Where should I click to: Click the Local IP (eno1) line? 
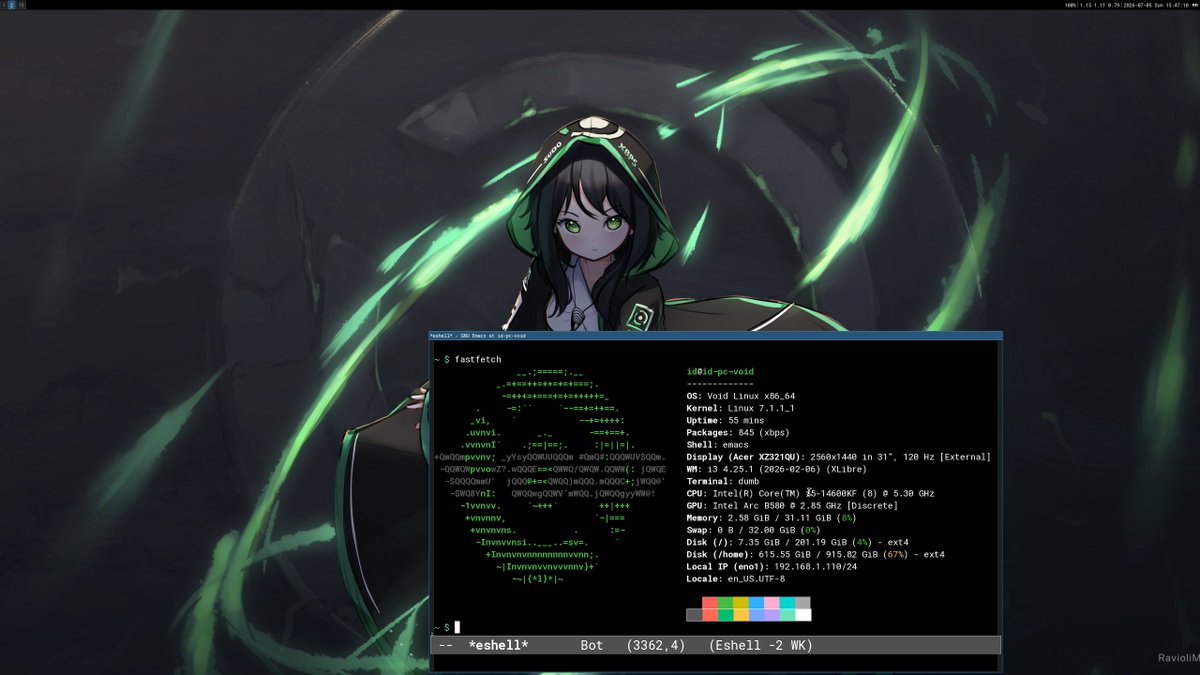771,567
